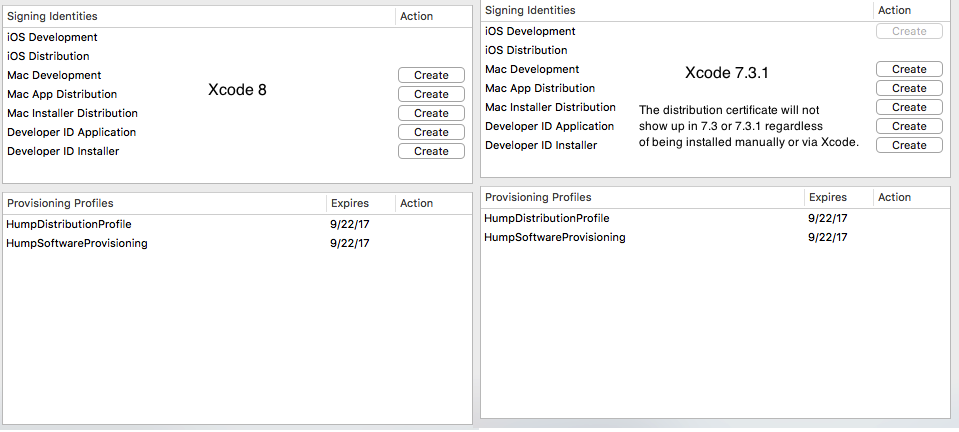Select HumpSoftwareProvisioning in the Xcode 7.3.1 panel
The height and width of the screenshot is (432, 959).
[x=555, y=237]
